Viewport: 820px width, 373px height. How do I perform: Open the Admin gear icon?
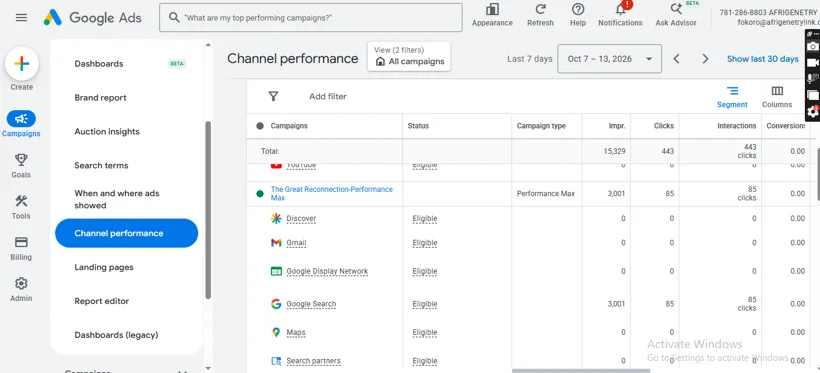point(21,284)
